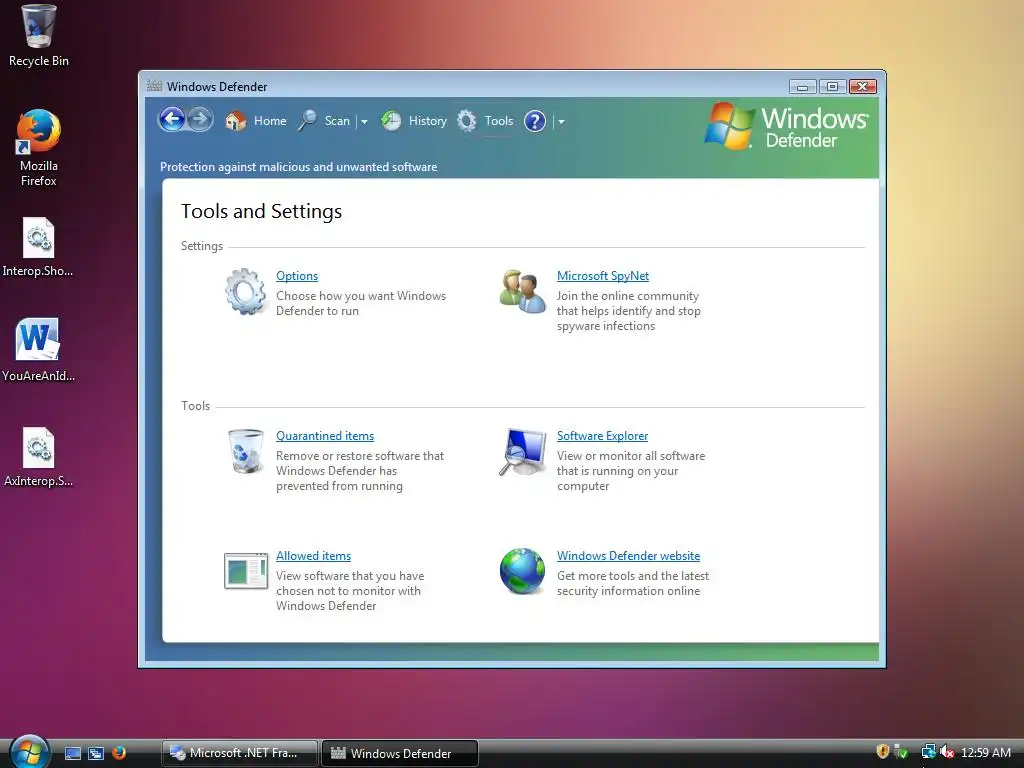Open the History clock icon

391,121
